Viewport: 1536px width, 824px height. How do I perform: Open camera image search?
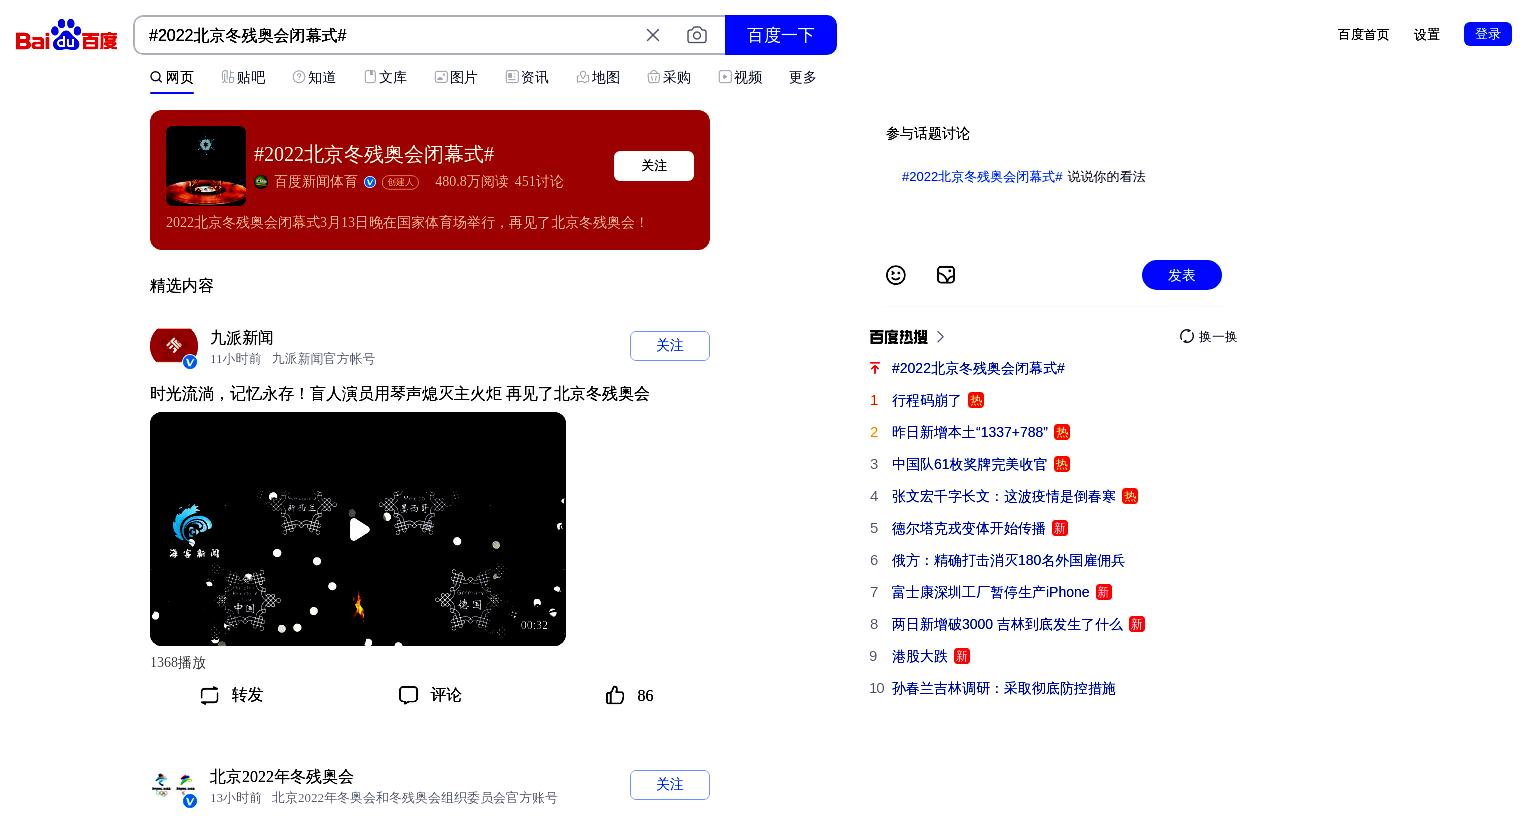[697, 35]
